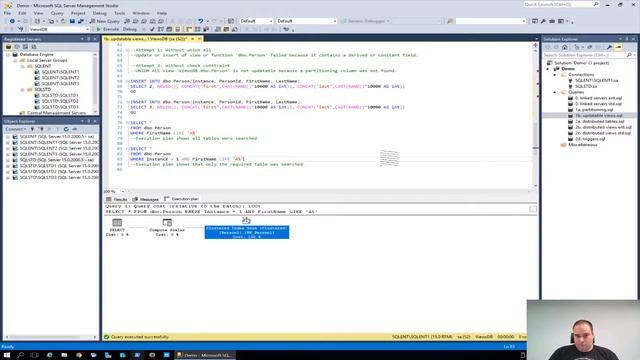640x360 pixels.
Task: Click the SELECT node in execution plan
Action: click(117, 227)
